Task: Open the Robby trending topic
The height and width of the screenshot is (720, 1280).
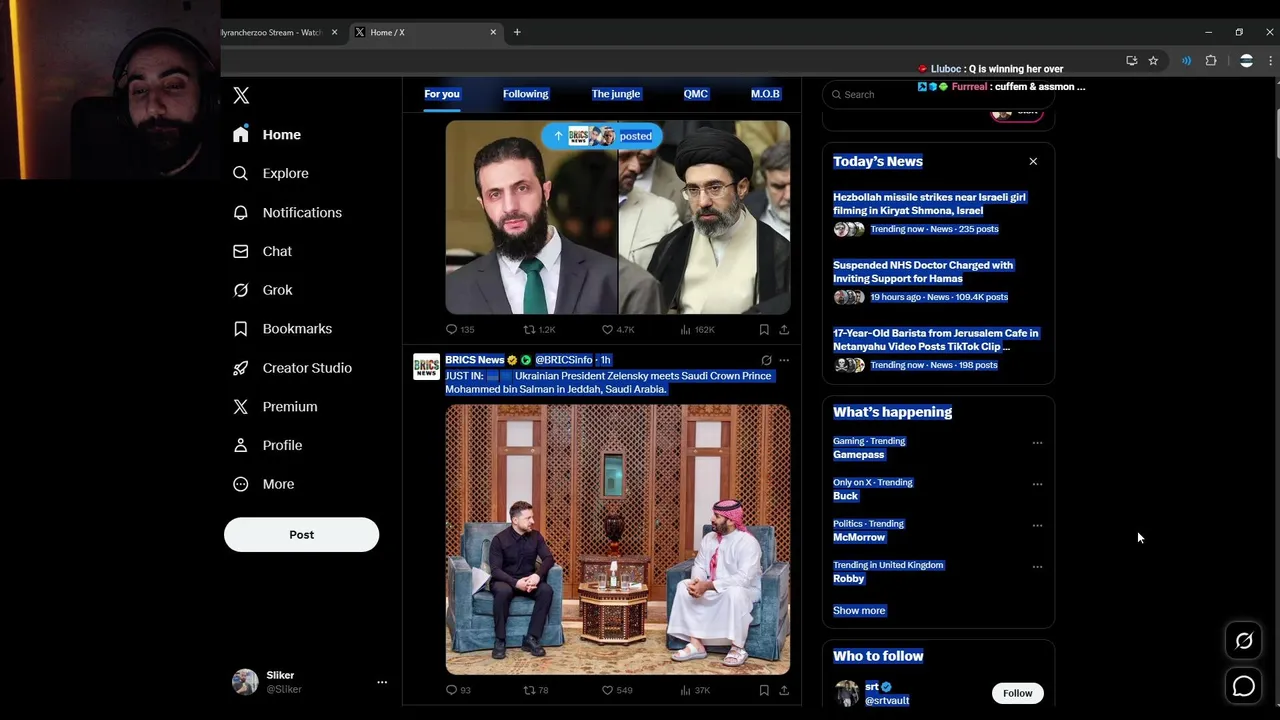Action: (848, 578)
